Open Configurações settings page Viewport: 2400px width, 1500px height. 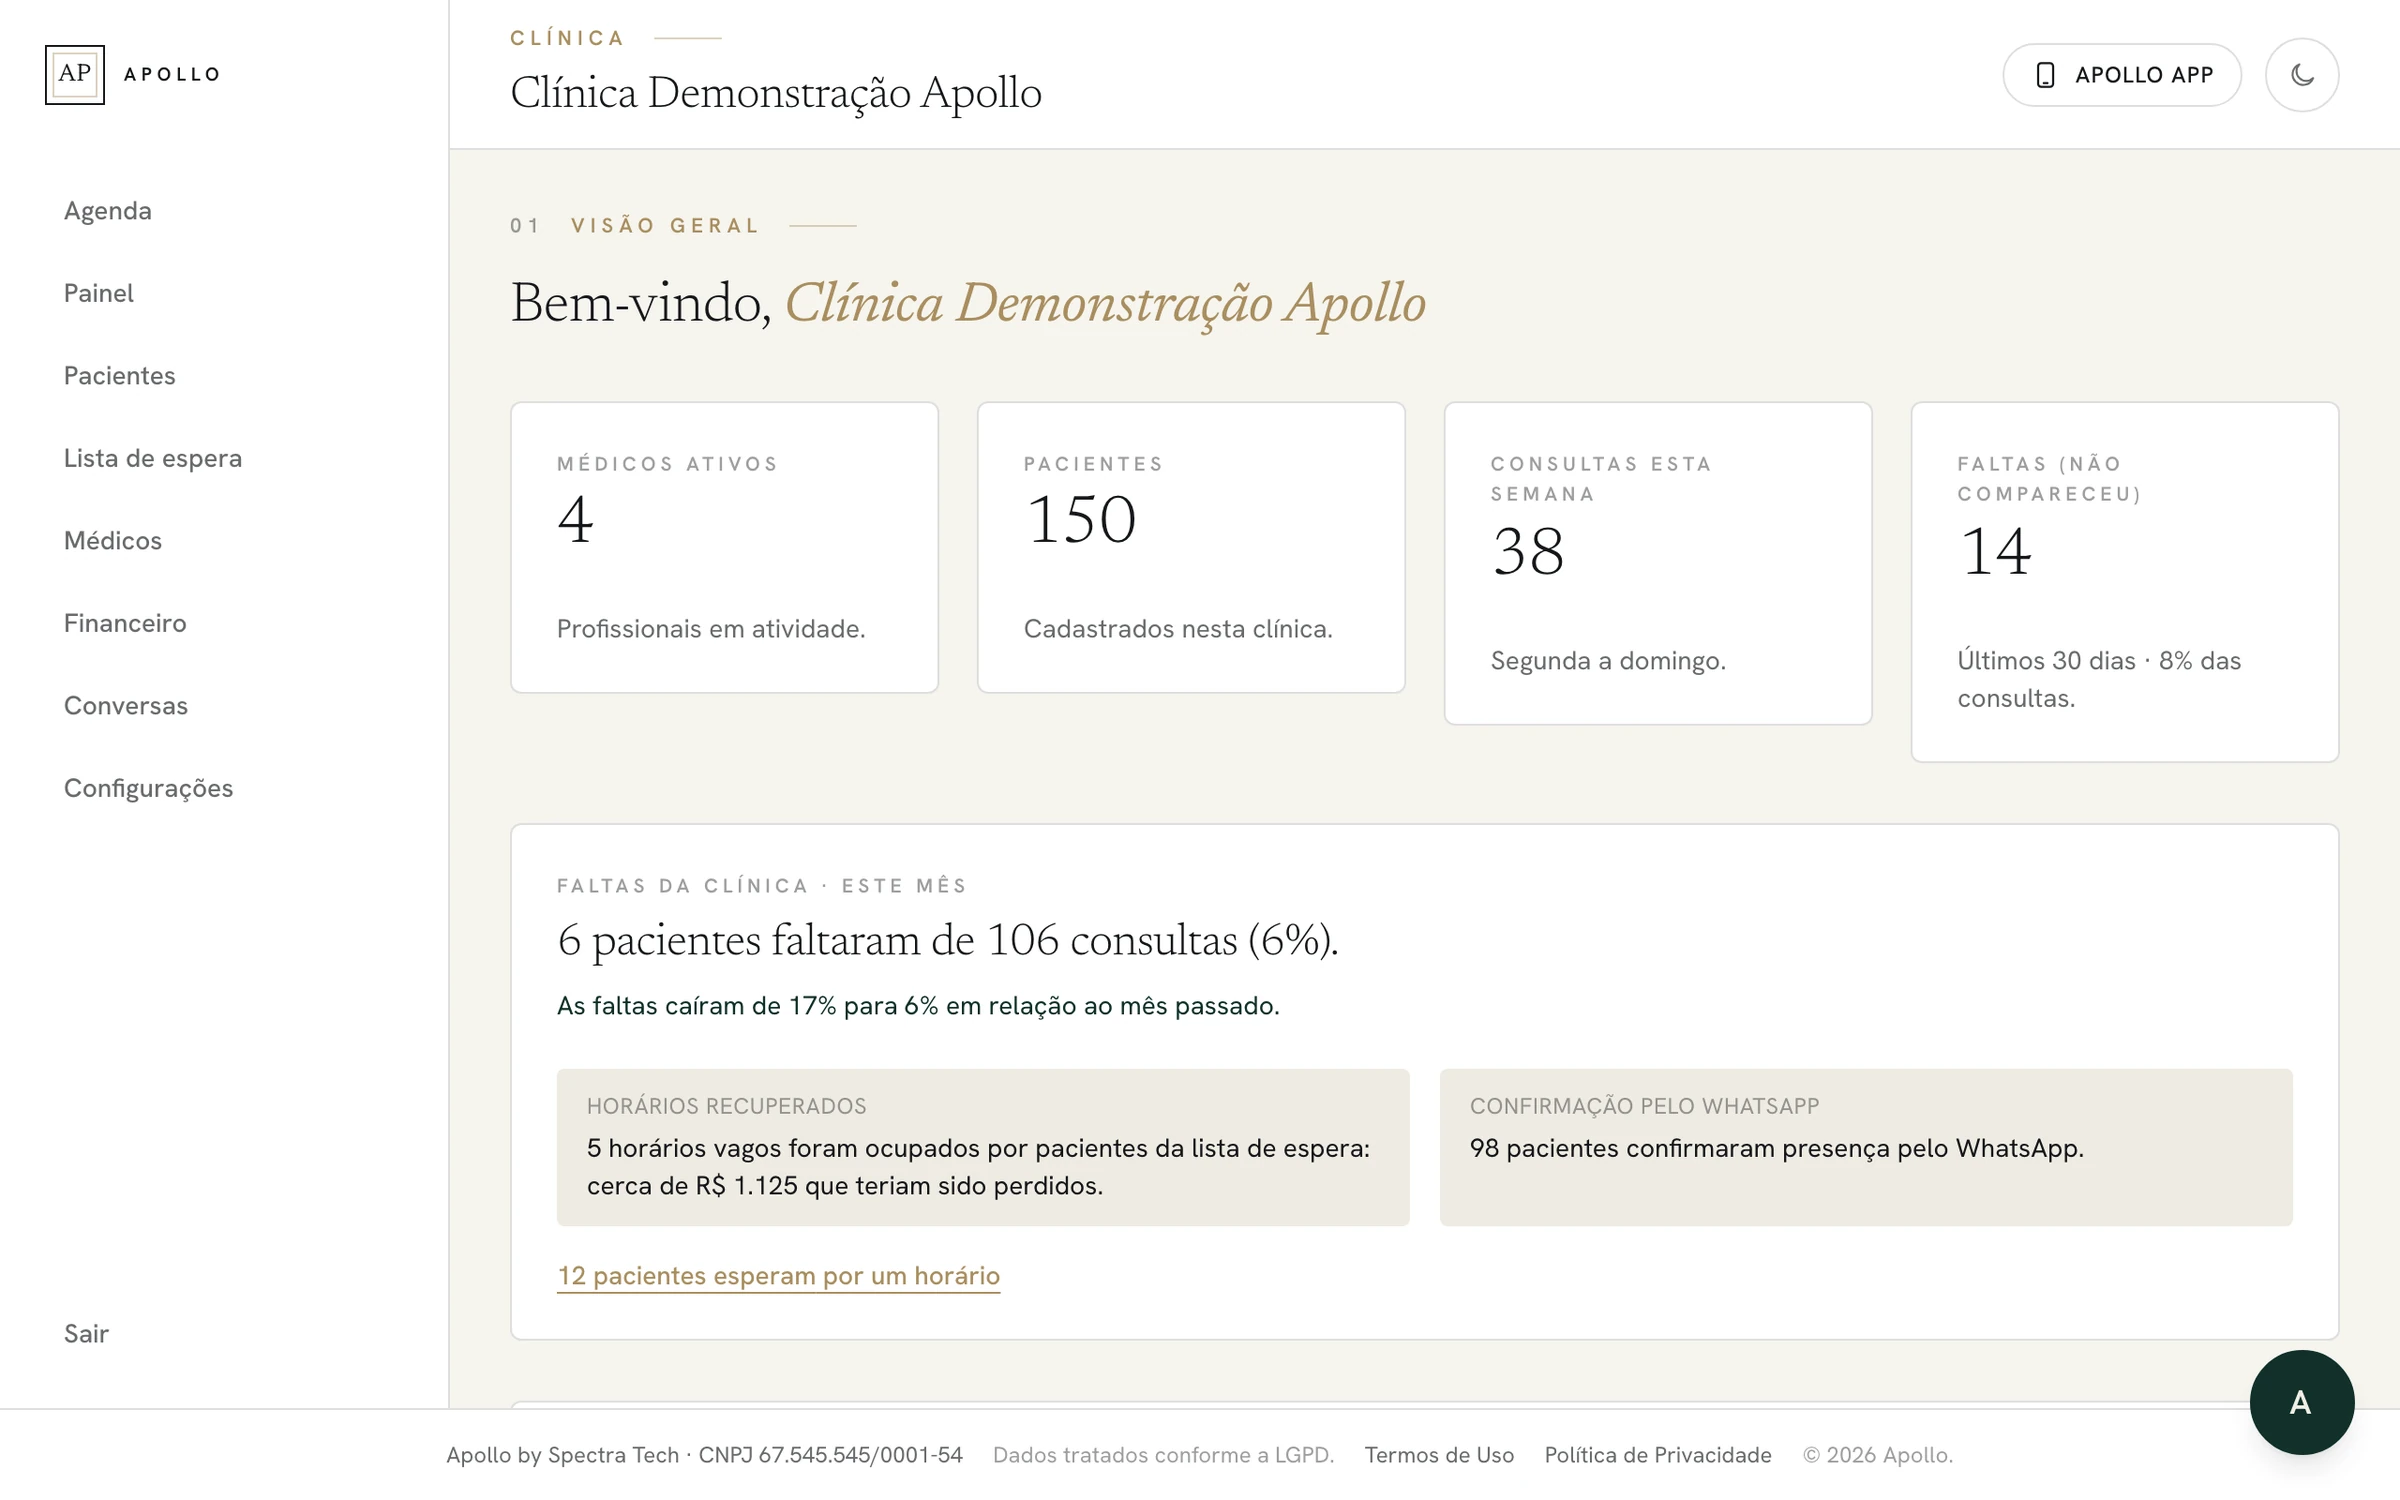click(x=149, y=789)
